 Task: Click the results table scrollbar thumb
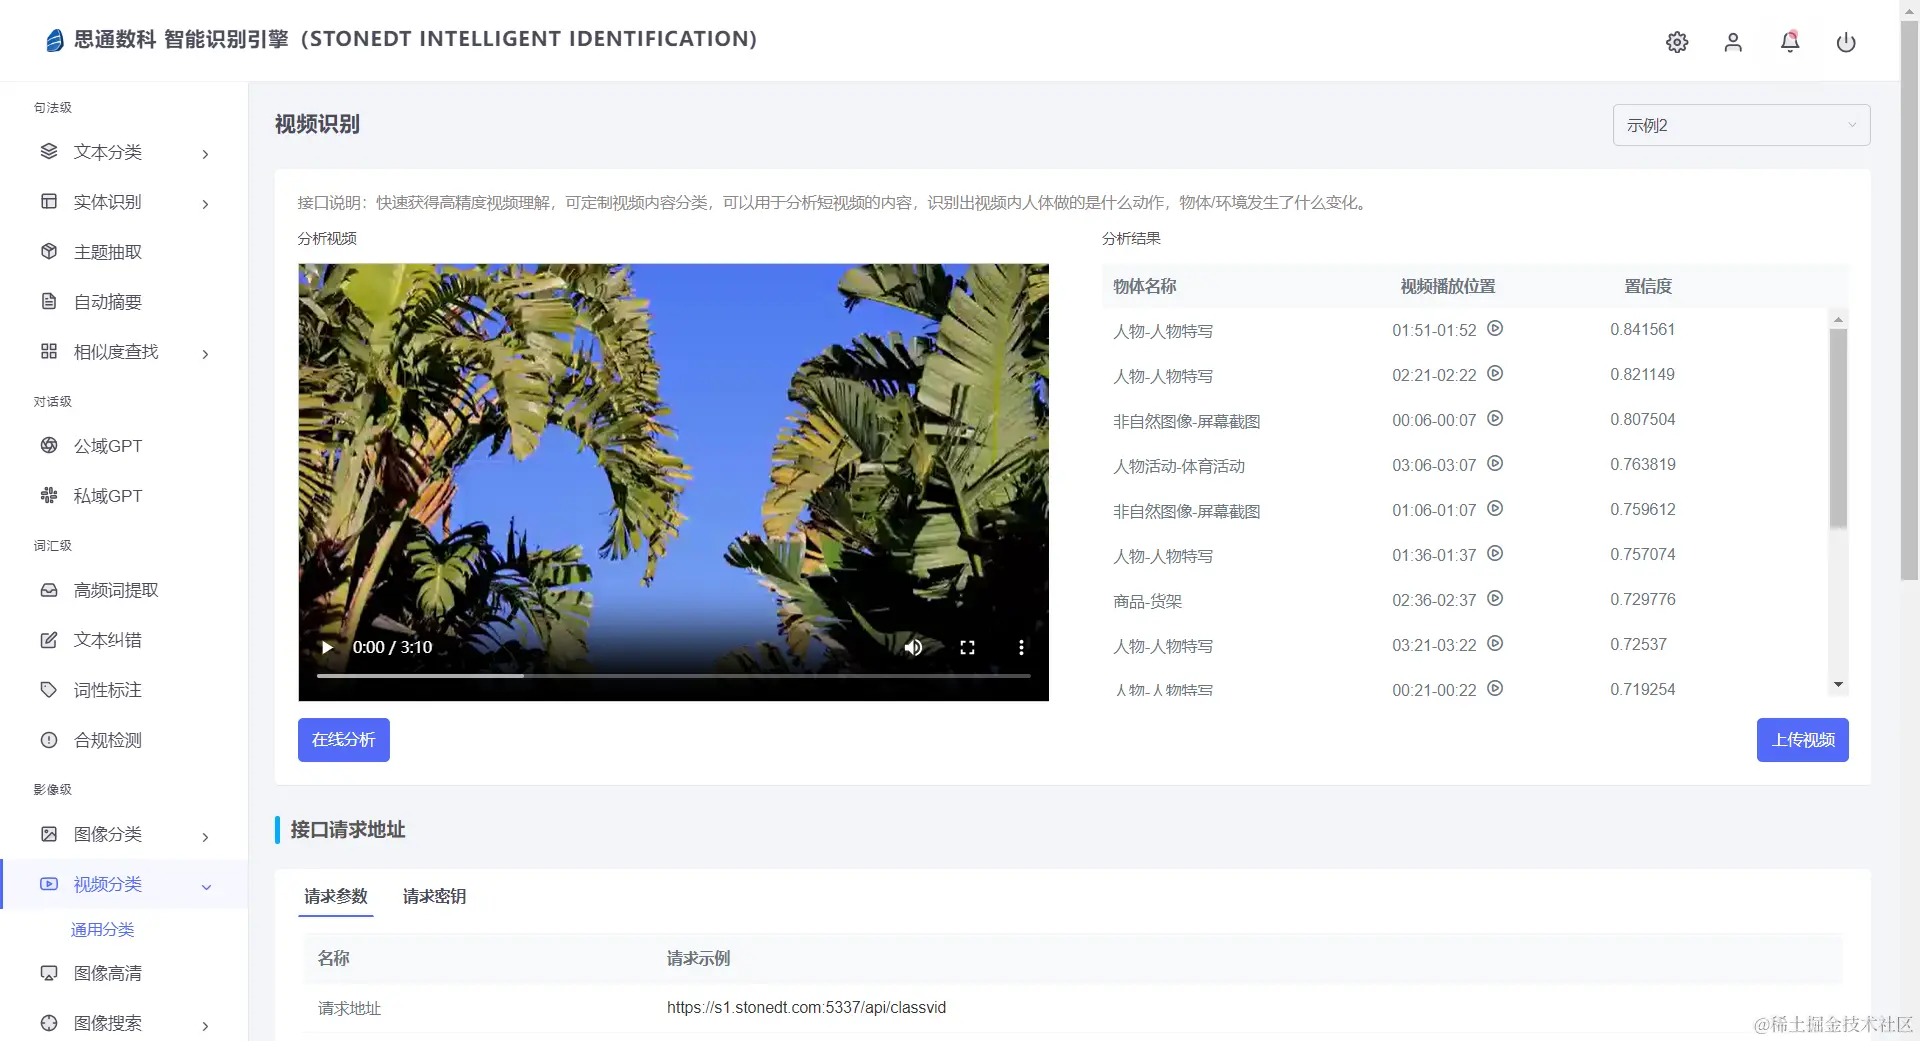click(x=1838, y=428)
